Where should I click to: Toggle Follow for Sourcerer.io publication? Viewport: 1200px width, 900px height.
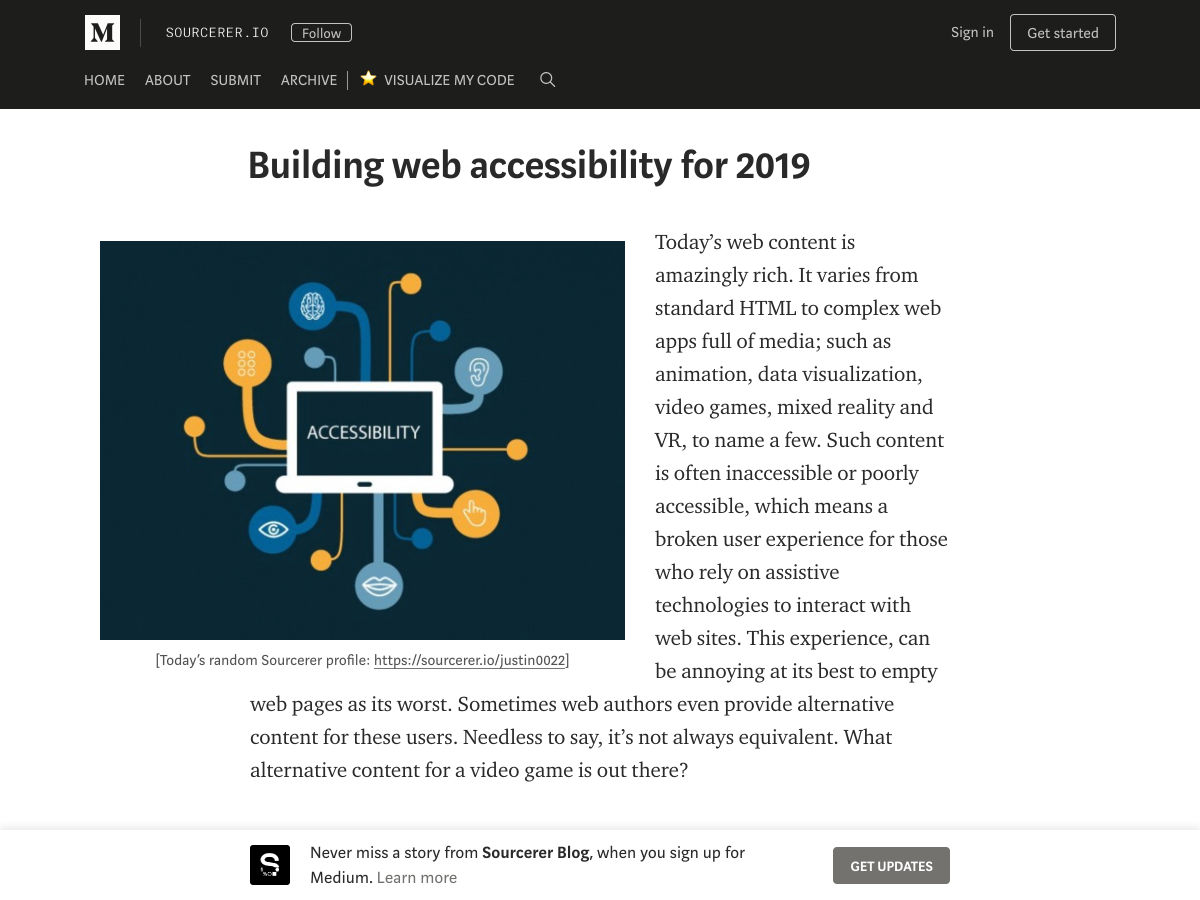click(321, 33)
